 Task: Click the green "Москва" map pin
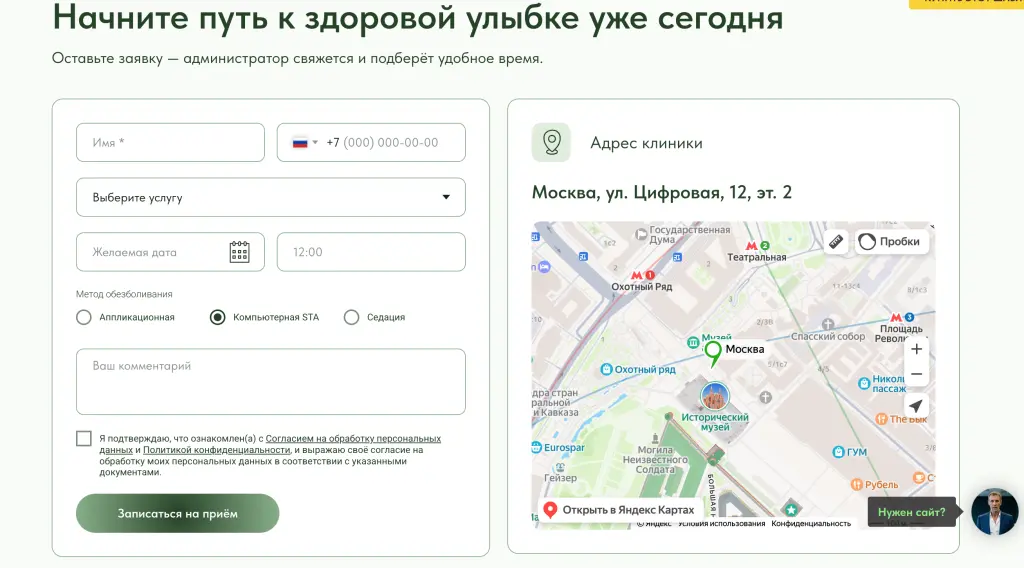[x=712, y=353]
